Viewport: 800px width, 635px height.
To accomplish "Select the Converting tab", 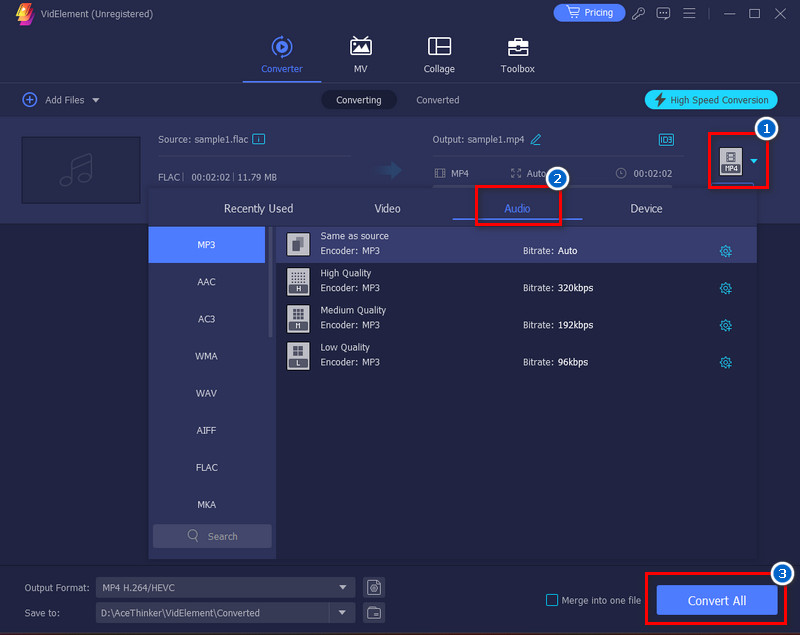I will [x=359, y=100].
